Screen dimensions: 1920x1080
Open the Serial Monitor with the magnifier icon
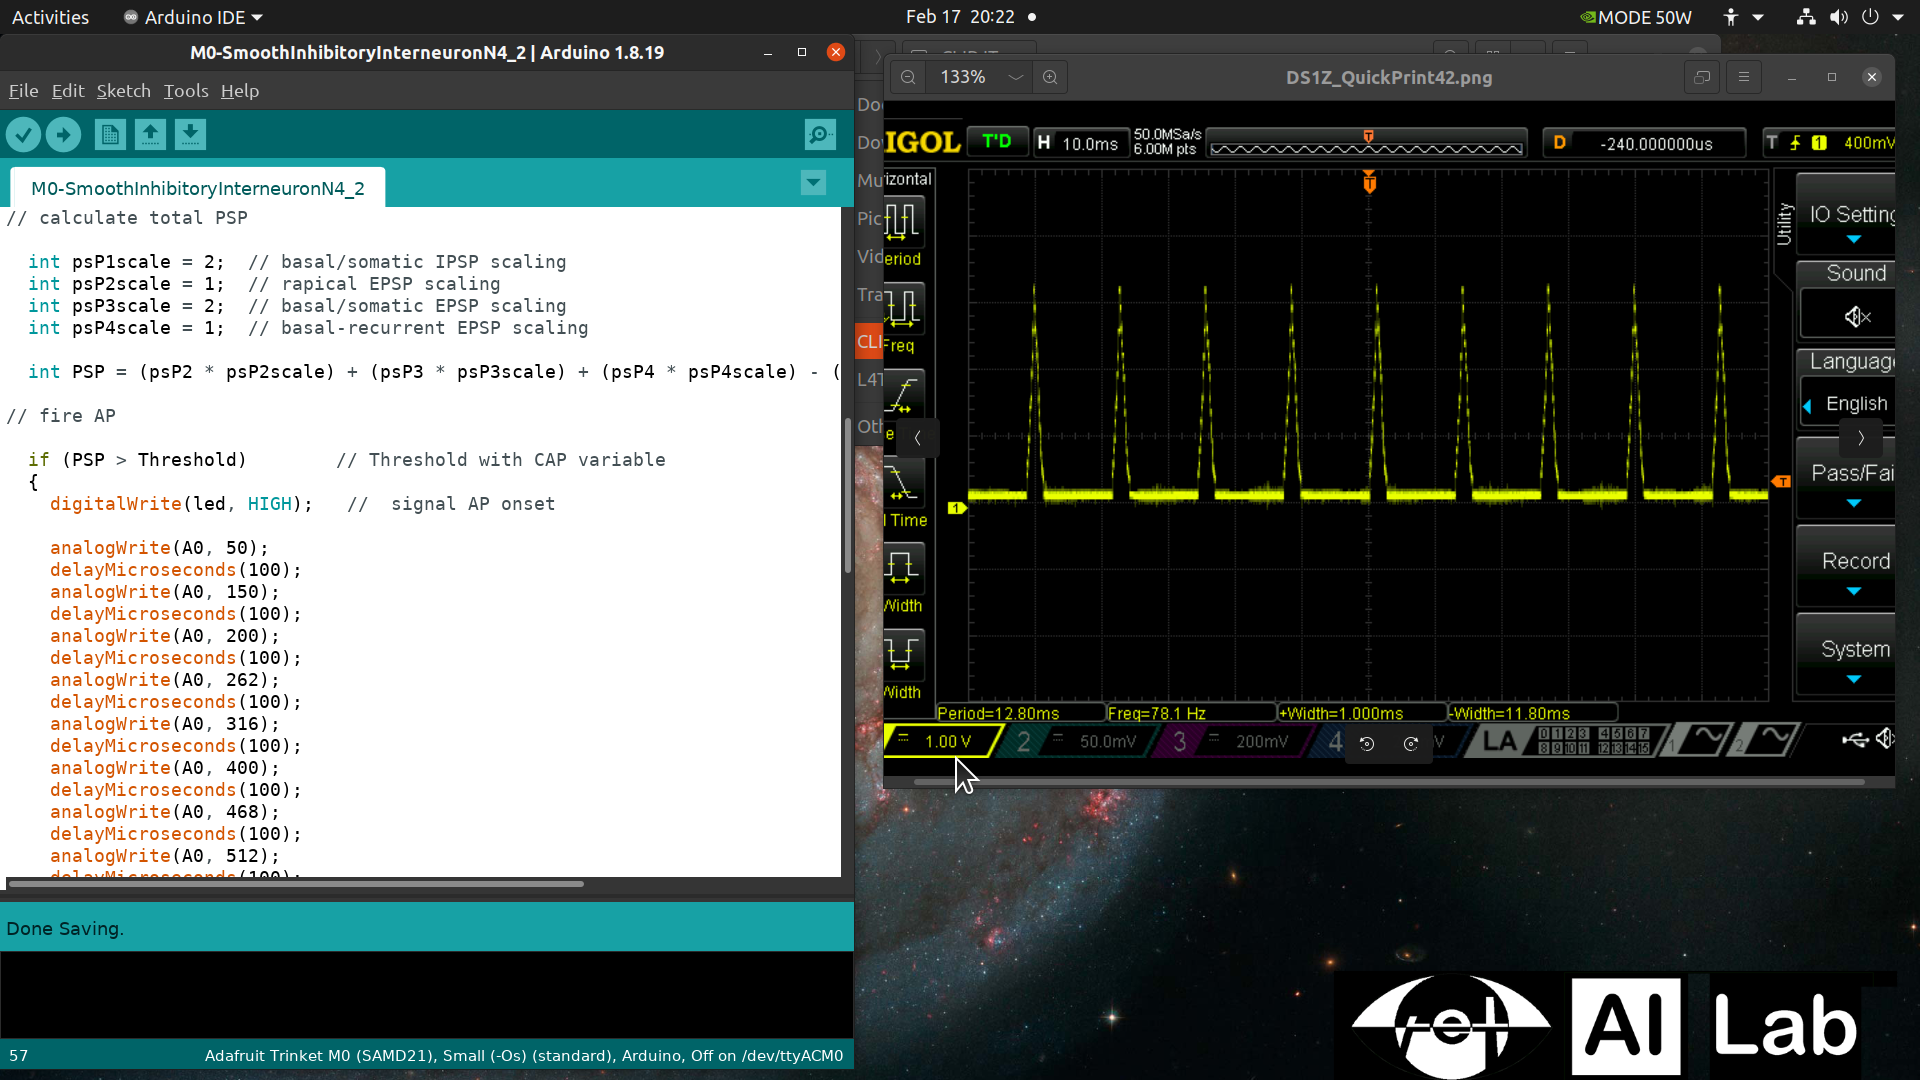[x=819, y=134]
